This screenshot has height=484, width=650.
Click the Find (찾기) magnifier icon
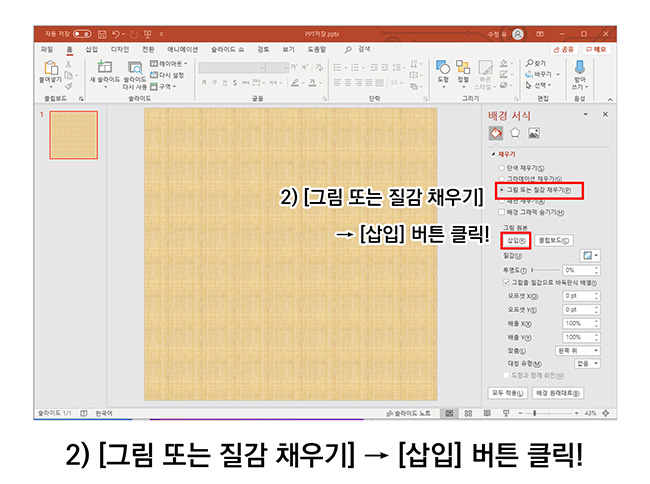pyautogui.click(x=529, y=63)
